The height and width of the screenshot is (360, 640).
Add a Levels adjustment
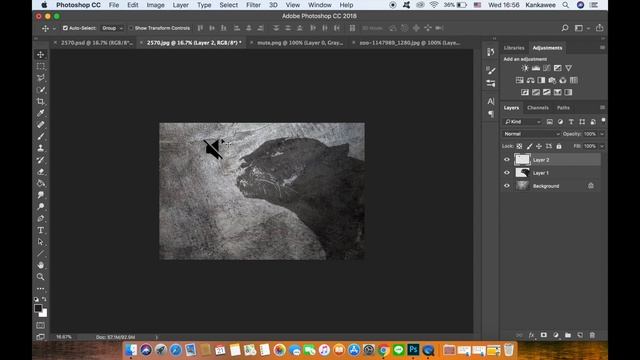[536, 68]
